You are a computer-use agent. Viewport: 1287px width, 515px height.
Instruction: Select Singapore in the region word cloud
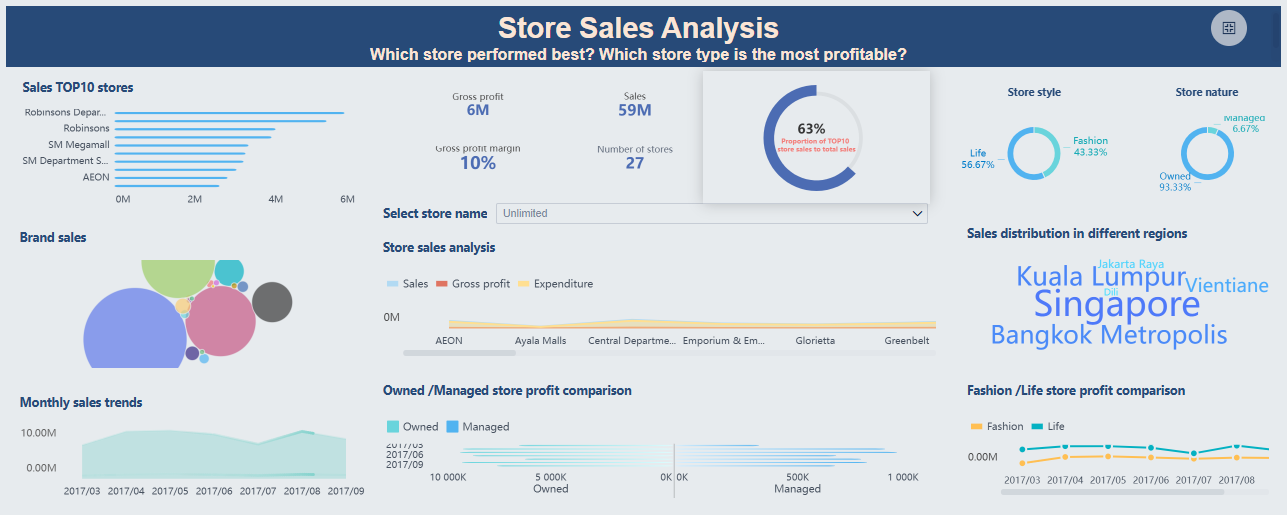(x=1116, y=304)
